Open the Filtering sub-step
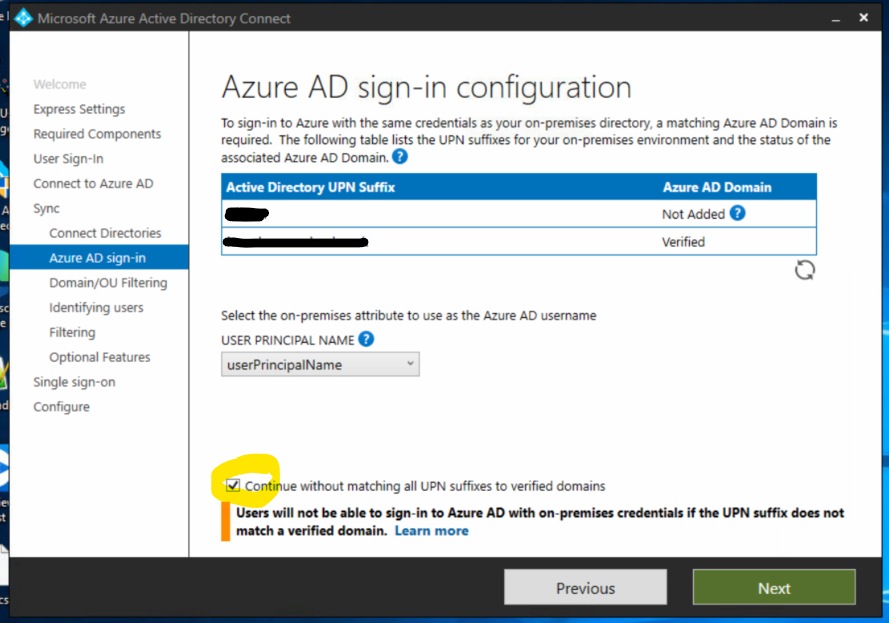The width and height of the screenshot is (889, 623). [72, 332]
